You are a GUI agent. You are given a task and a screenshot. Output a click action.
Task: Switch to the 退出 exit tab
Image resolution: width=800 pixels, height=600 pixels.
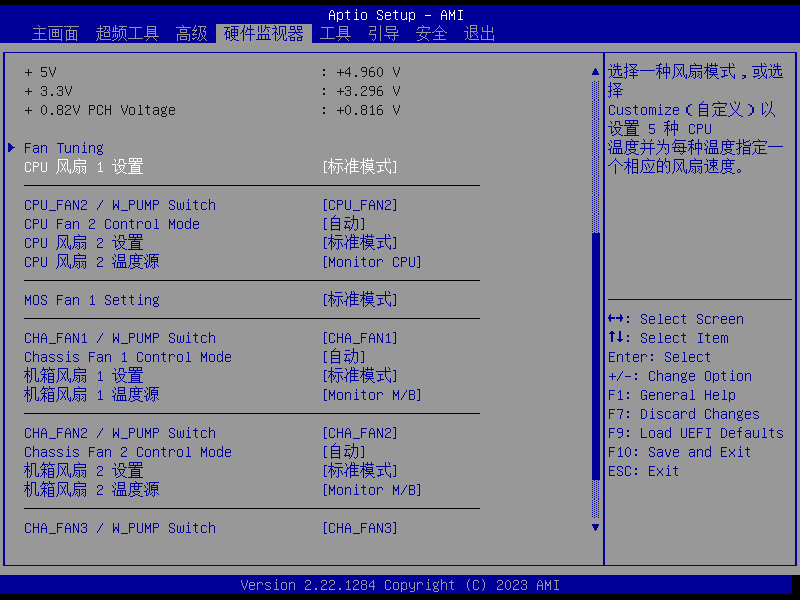[479, 33]
